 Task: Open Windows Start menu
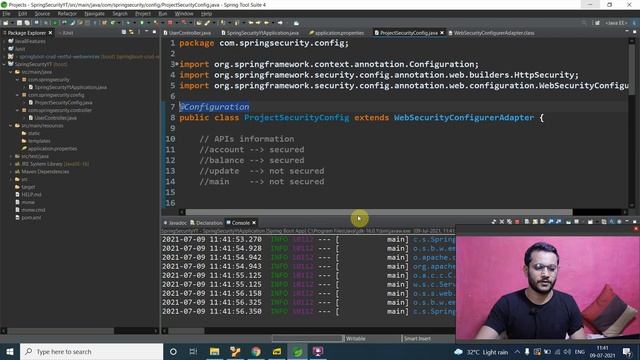[x=10, y=351]
